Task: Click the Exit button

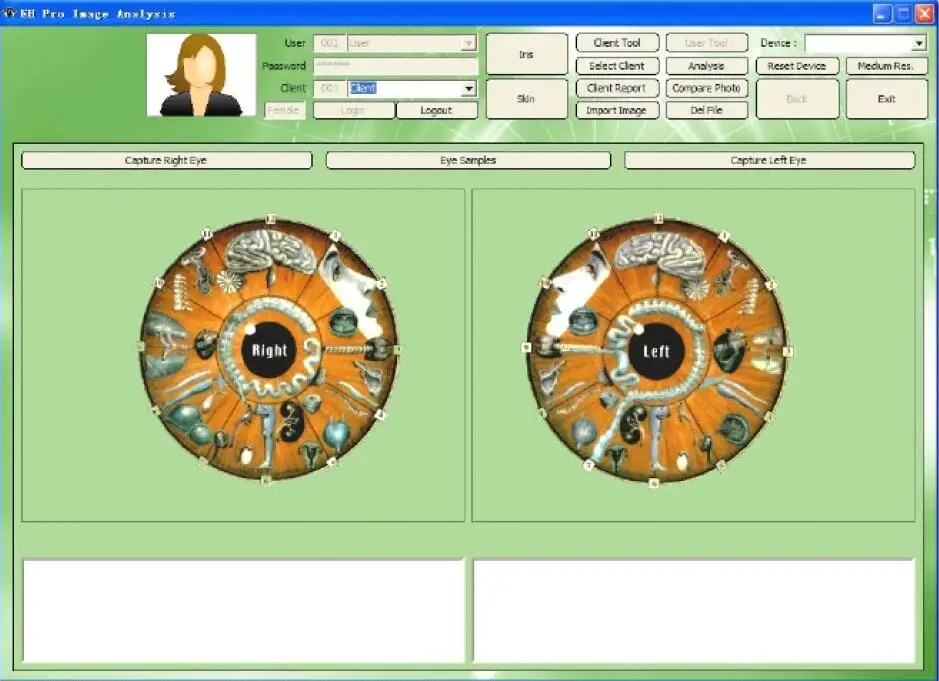Action: (x=886, y=99)
